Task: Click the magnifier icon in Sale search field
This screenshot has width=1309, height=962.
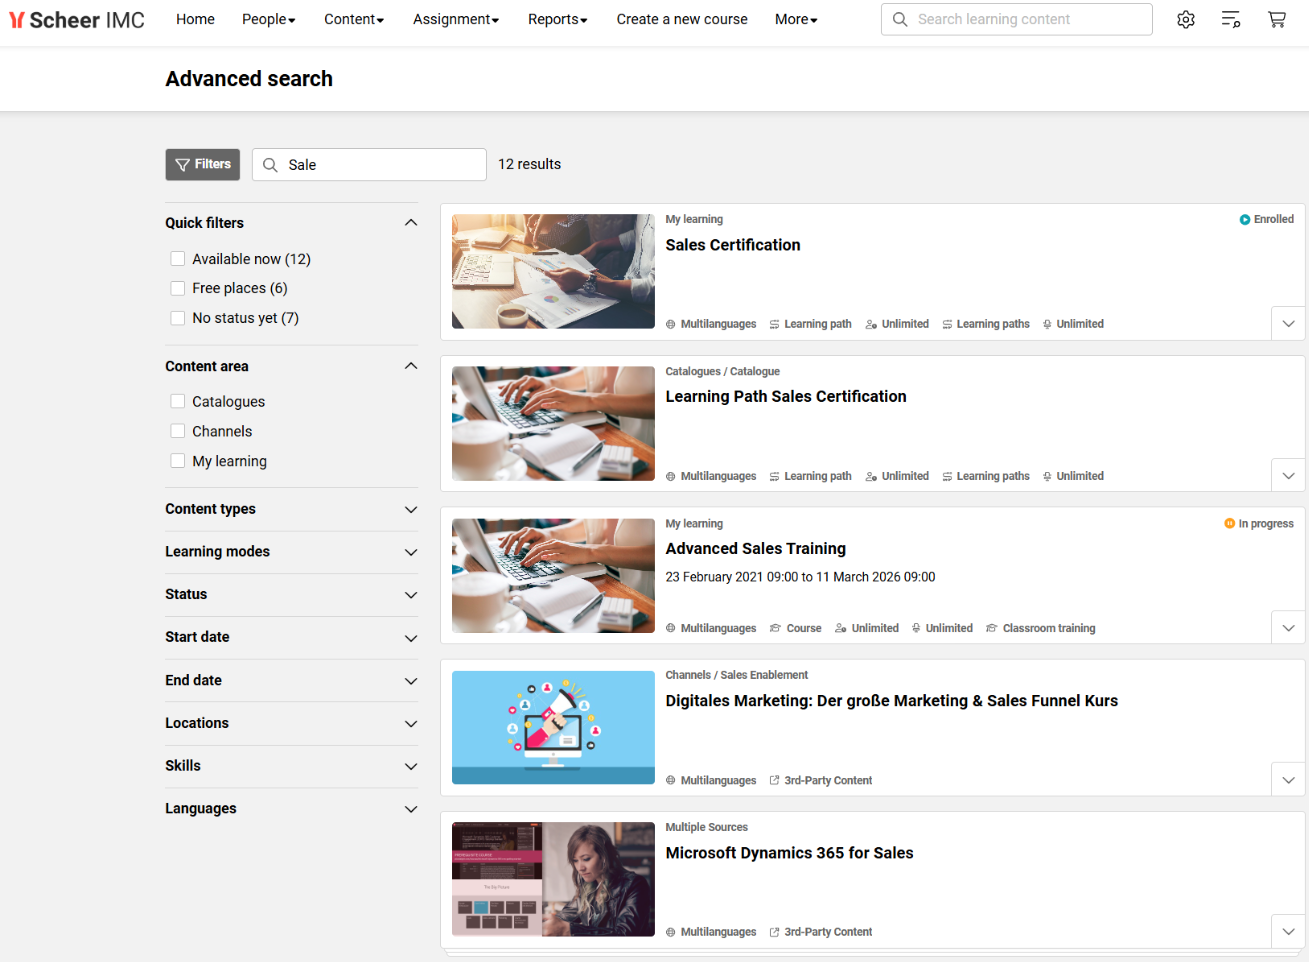Action: 270,165
